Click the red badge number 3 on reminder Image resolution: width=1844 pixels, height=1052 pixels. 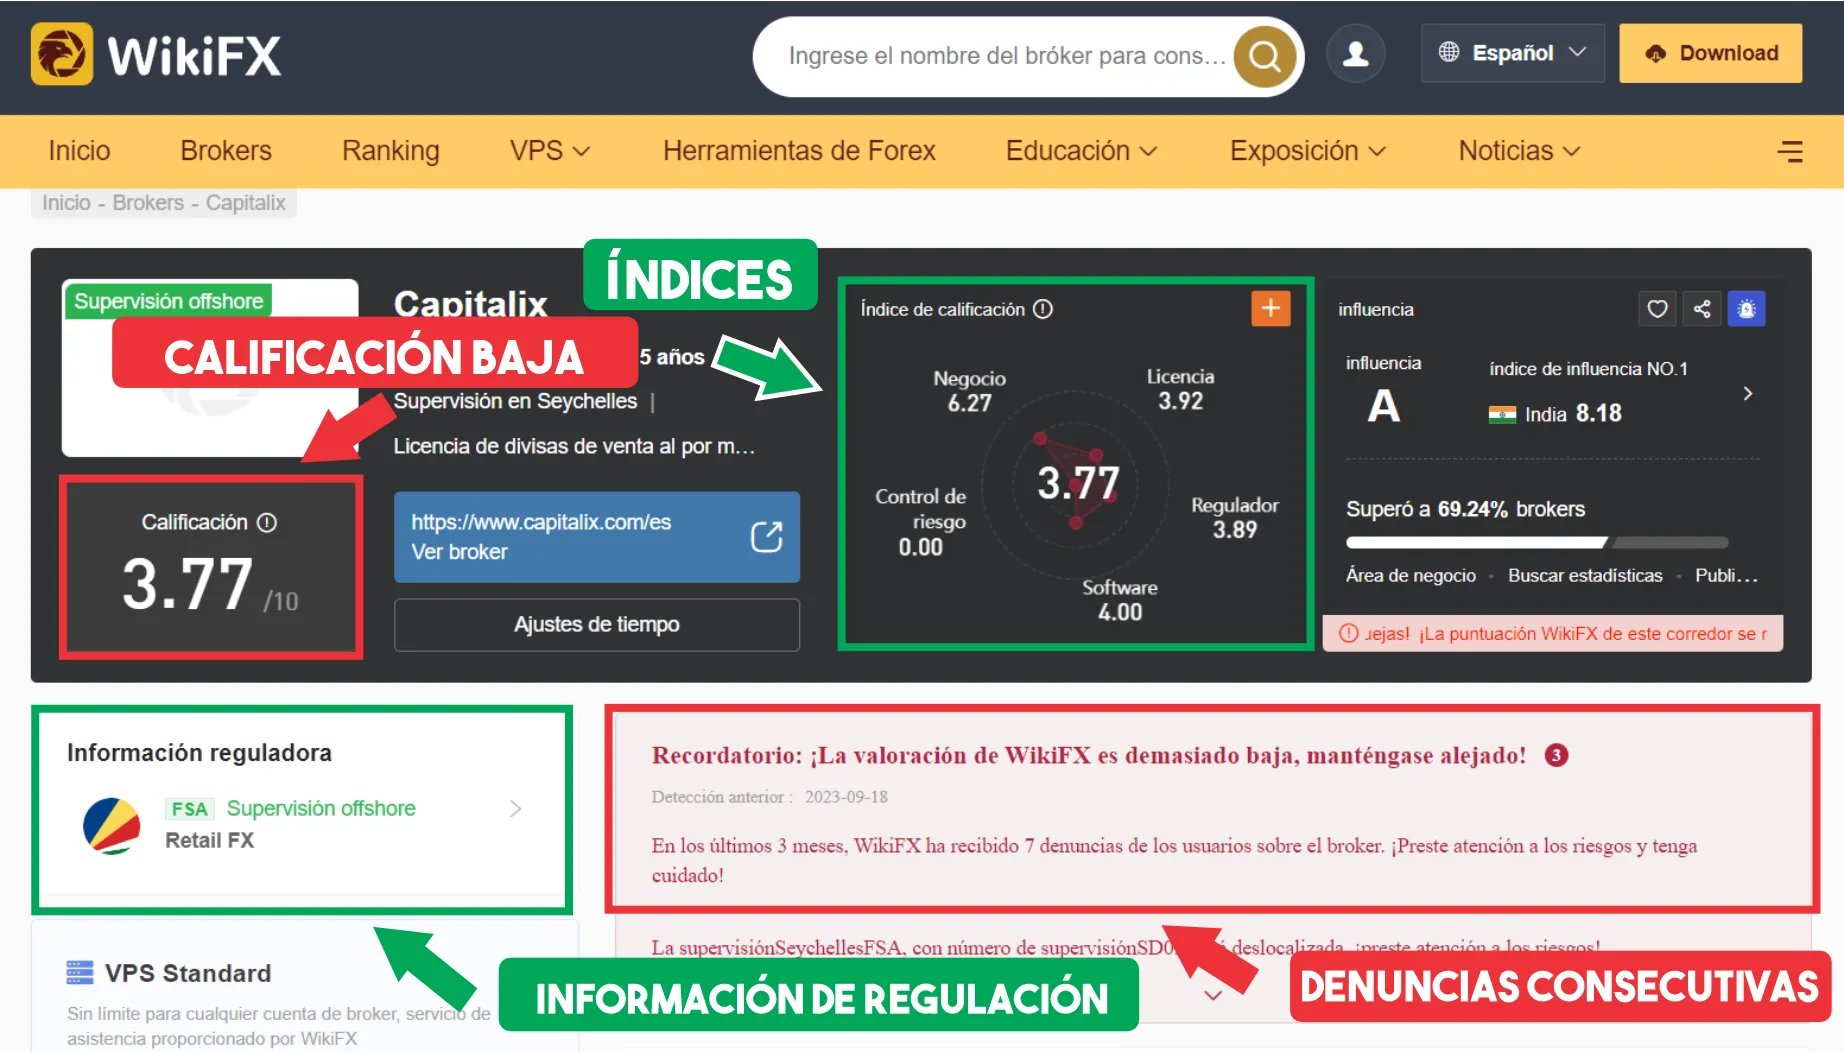click(1556, 755)
